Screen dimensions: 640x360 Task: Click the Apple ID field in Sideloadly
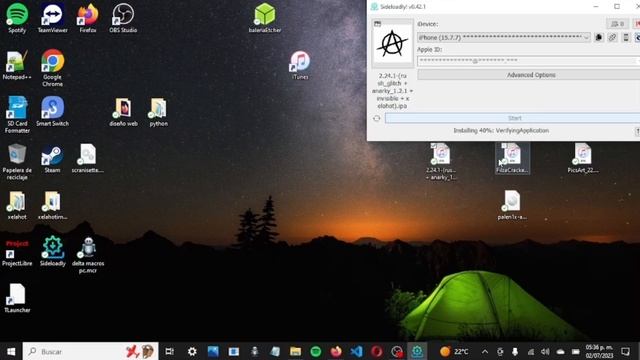pyautogui.click(x=528, y=61)
